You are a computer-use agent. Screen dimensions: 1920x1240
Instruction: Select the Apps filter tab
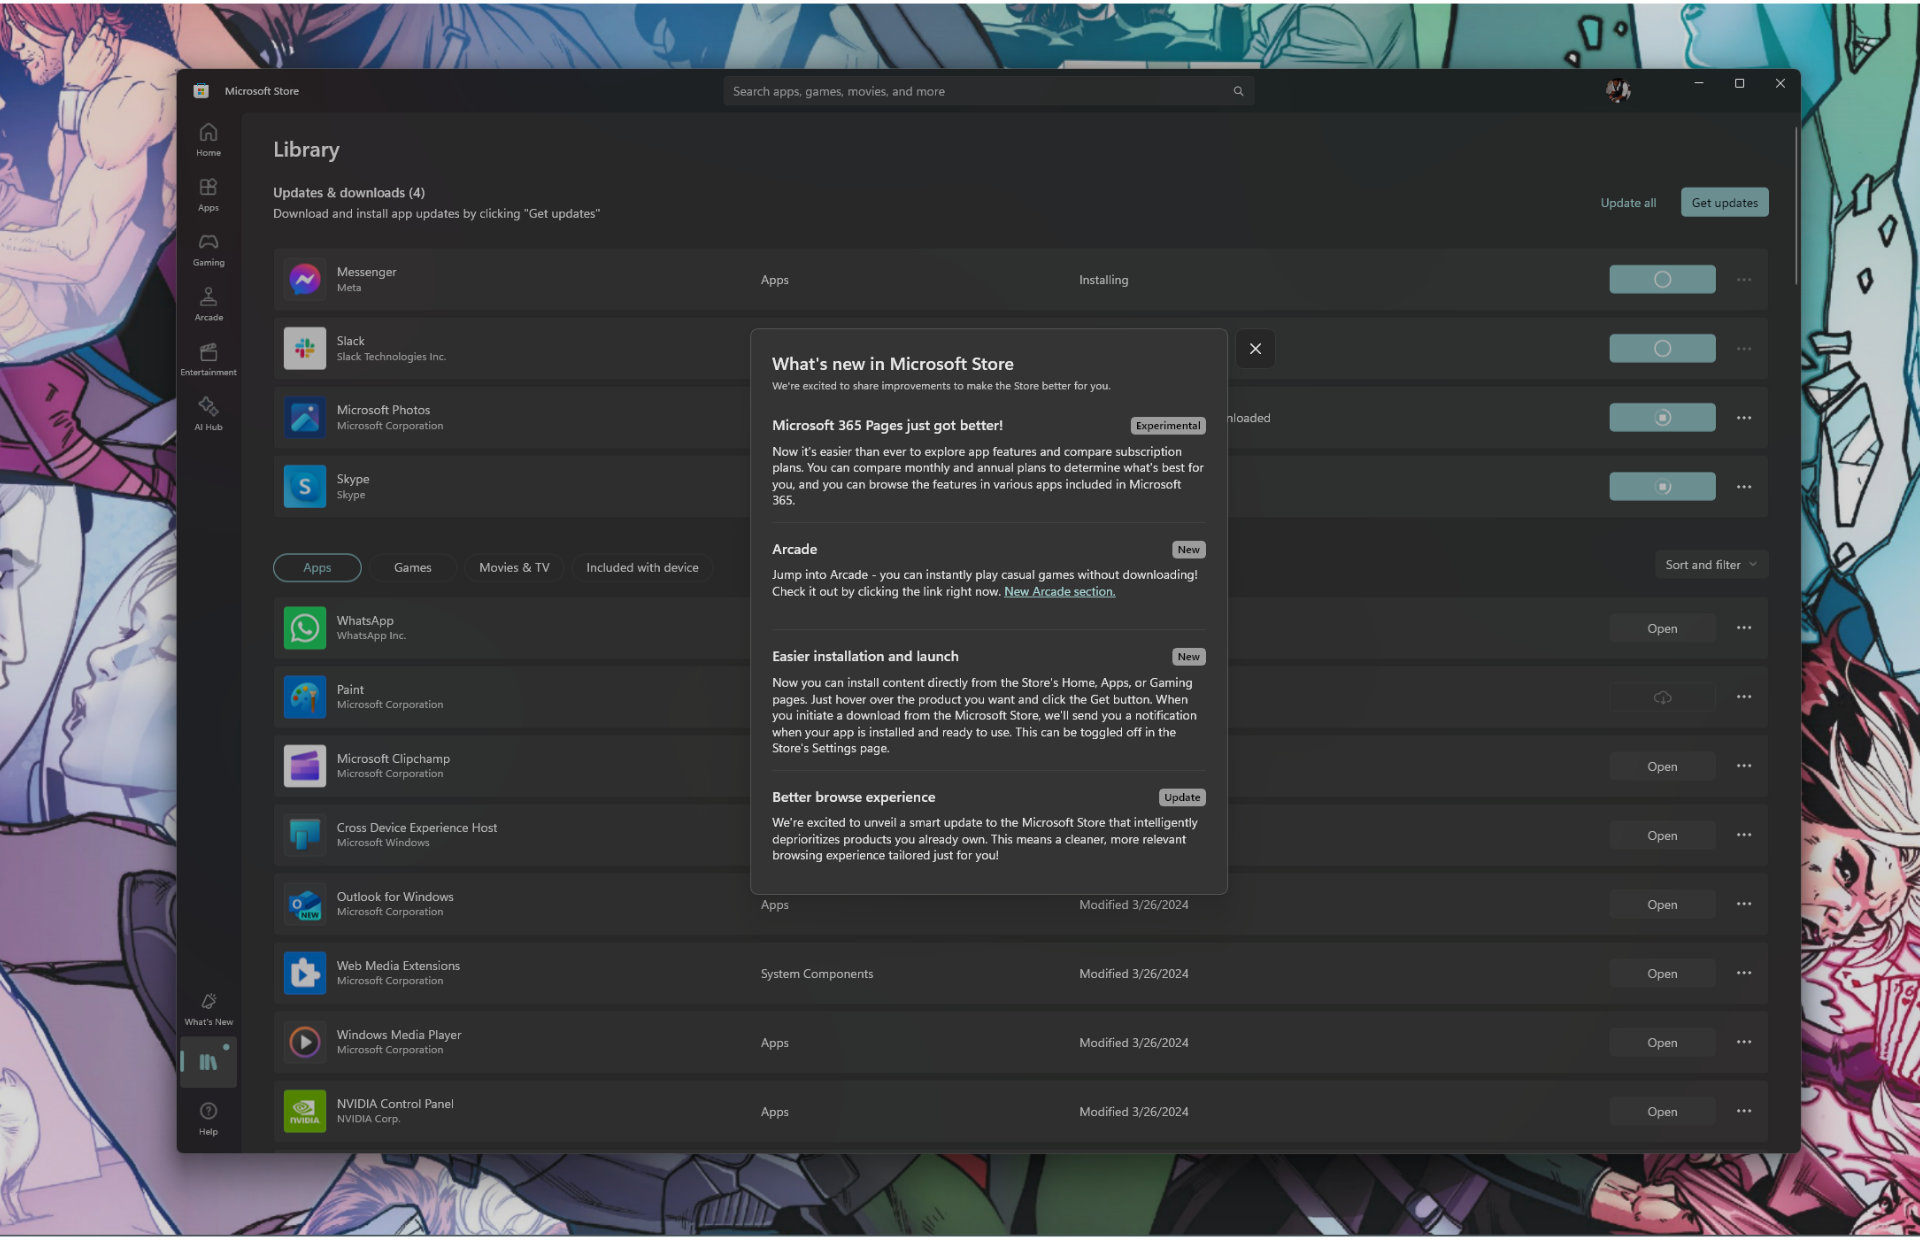tap(317, 568)
